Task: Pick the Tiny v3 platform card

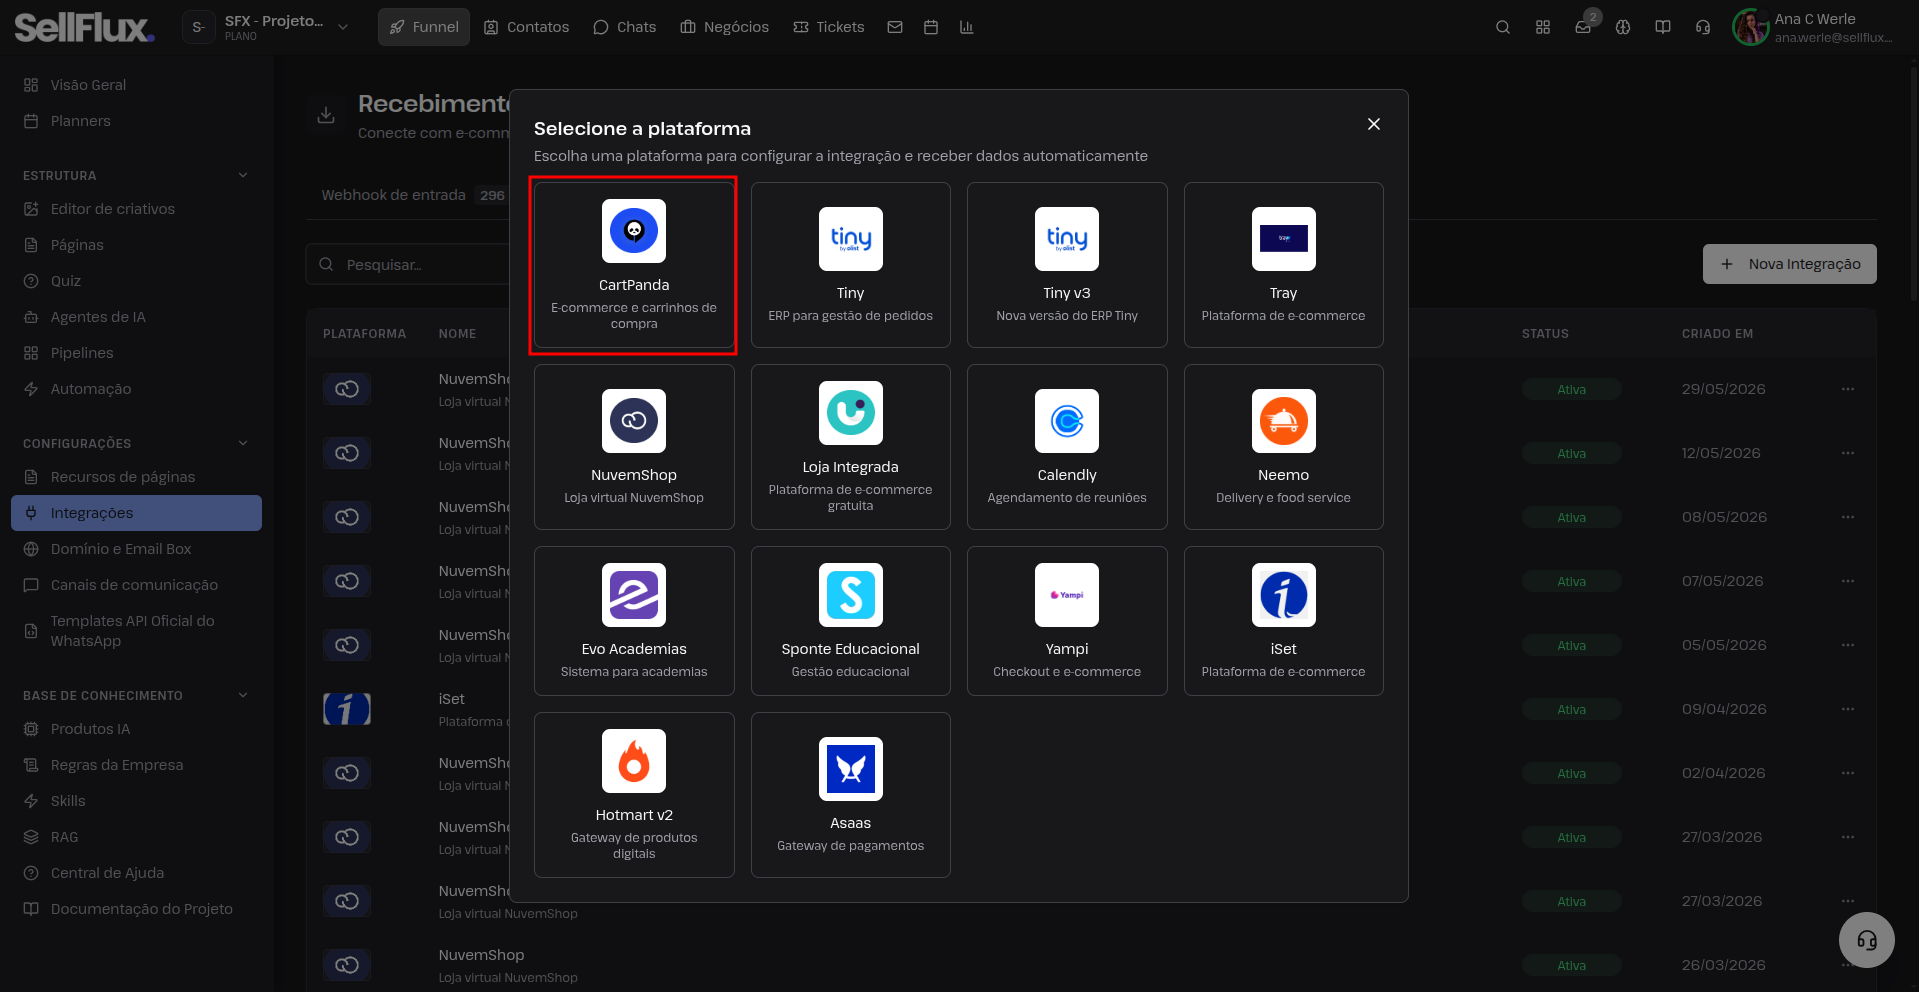Action: coord(1067,265)
